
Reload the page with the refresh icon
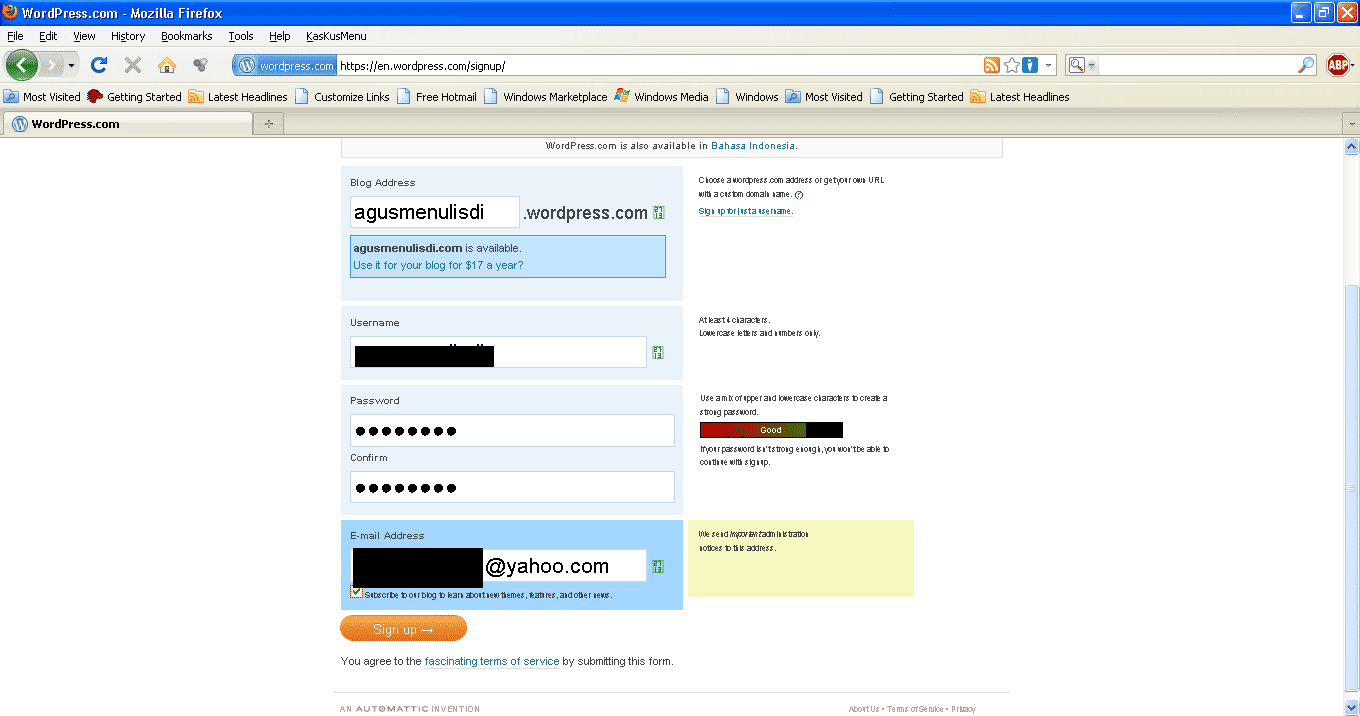tap(98, 65)
